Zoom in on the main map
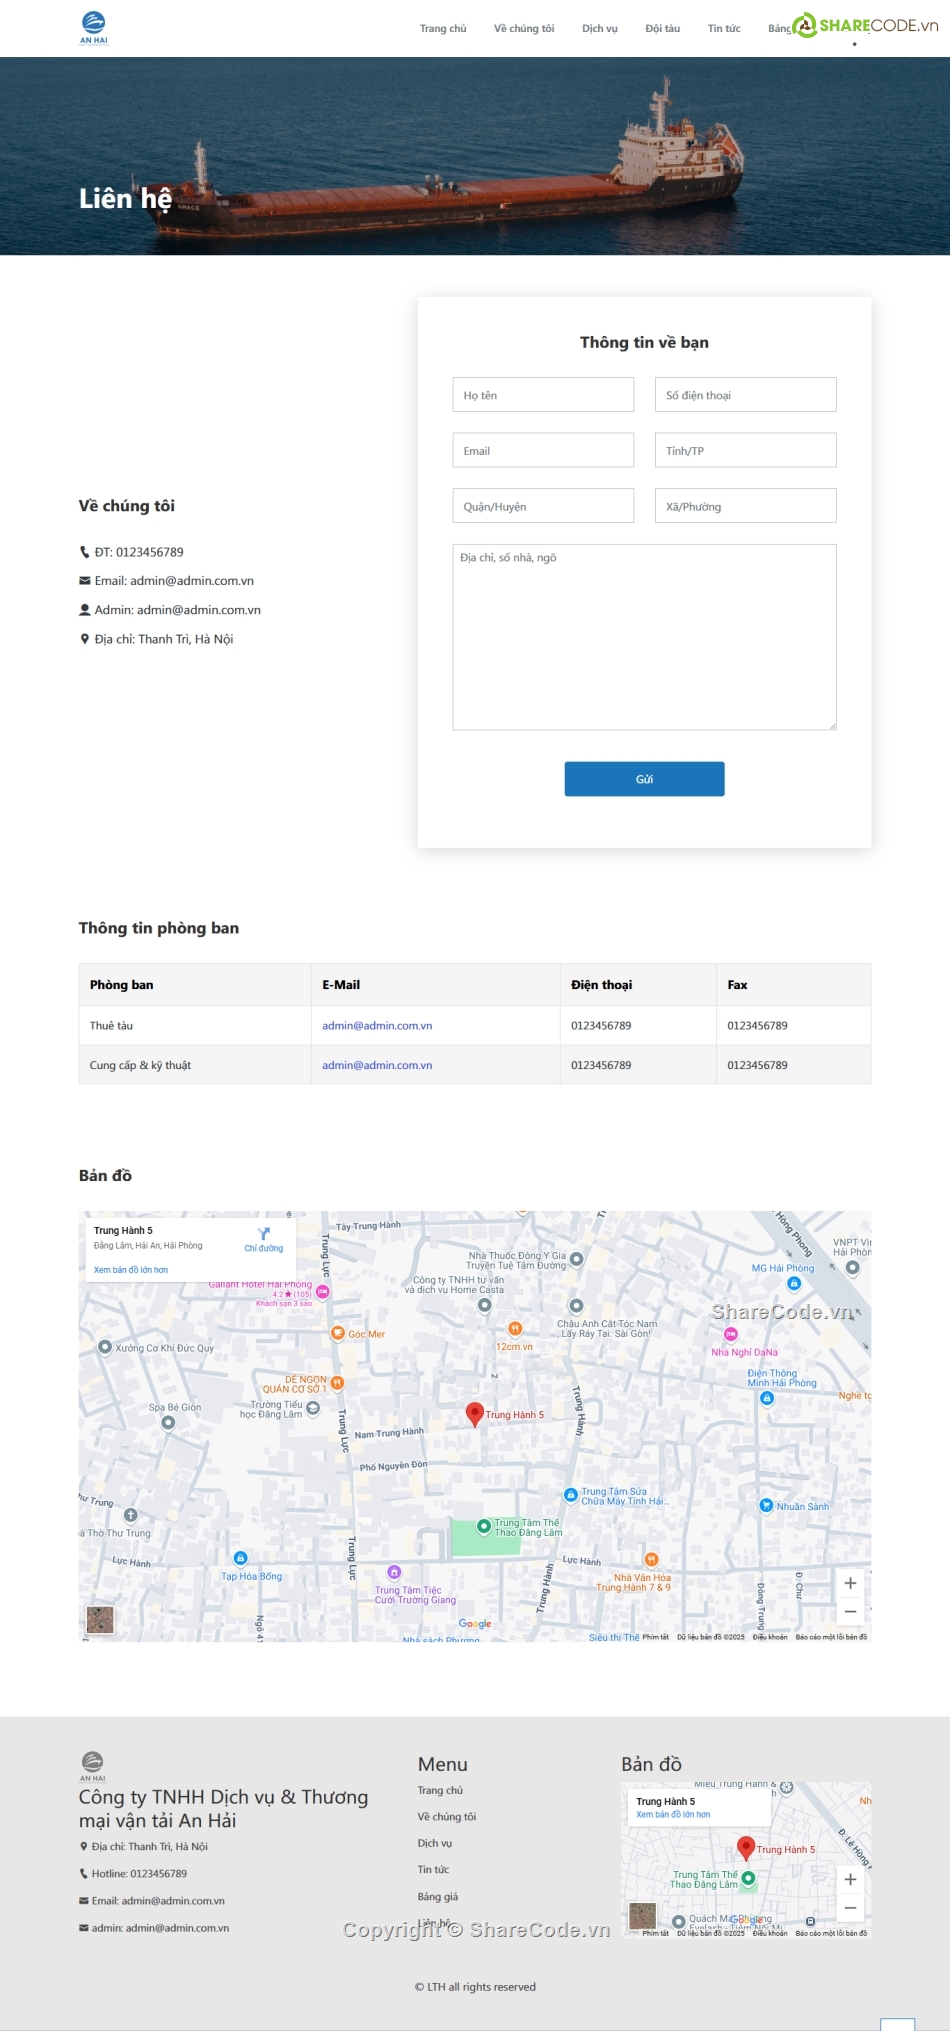The image size is (950, 2031). click(x=850, y=1584)
